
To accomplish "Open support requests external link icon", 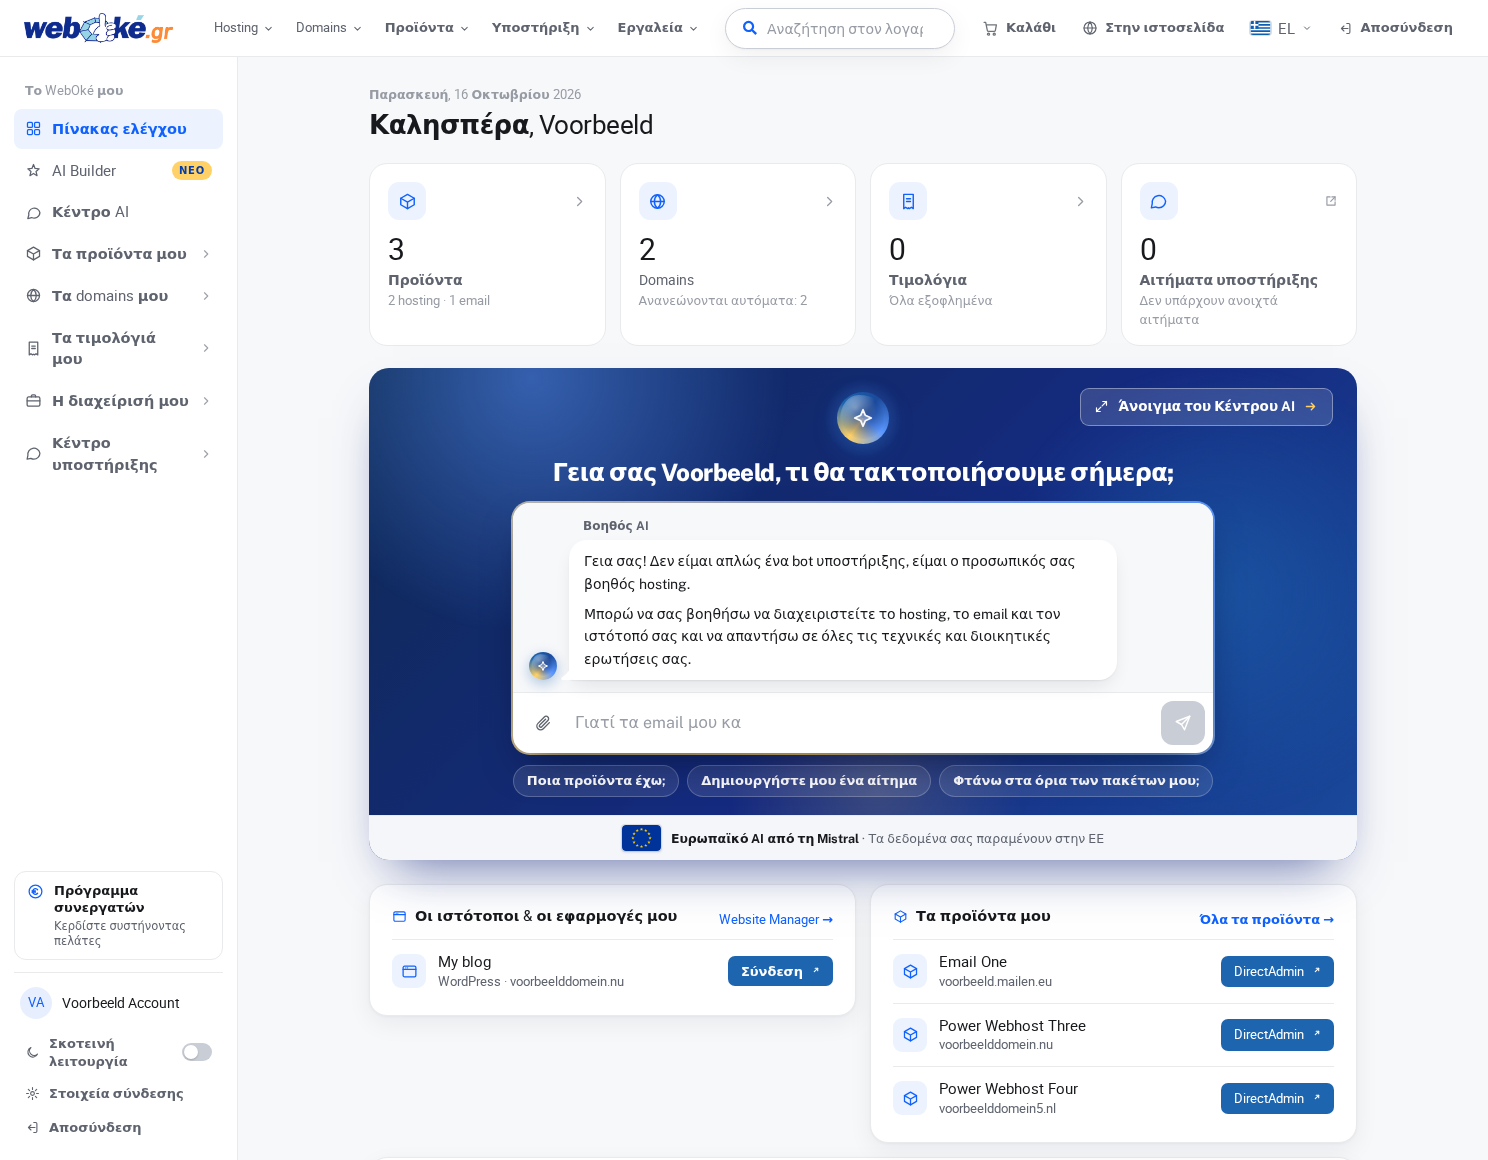I will (x=1331, y=201).
